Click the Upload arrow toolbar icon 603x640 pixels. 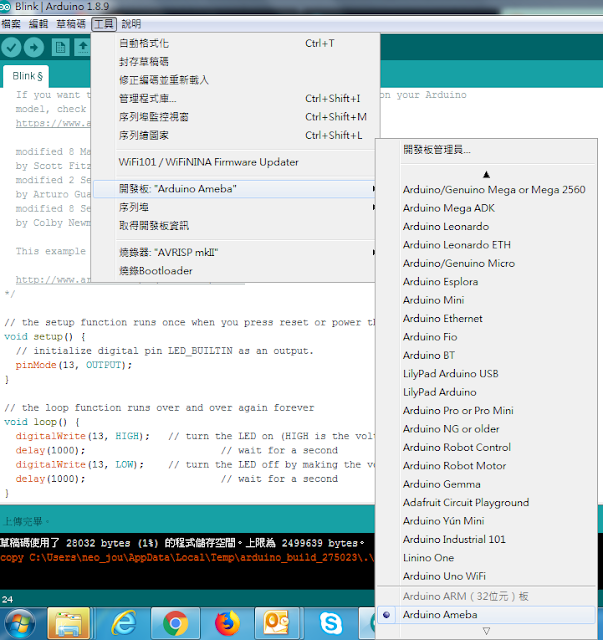(x=34, y=48)
